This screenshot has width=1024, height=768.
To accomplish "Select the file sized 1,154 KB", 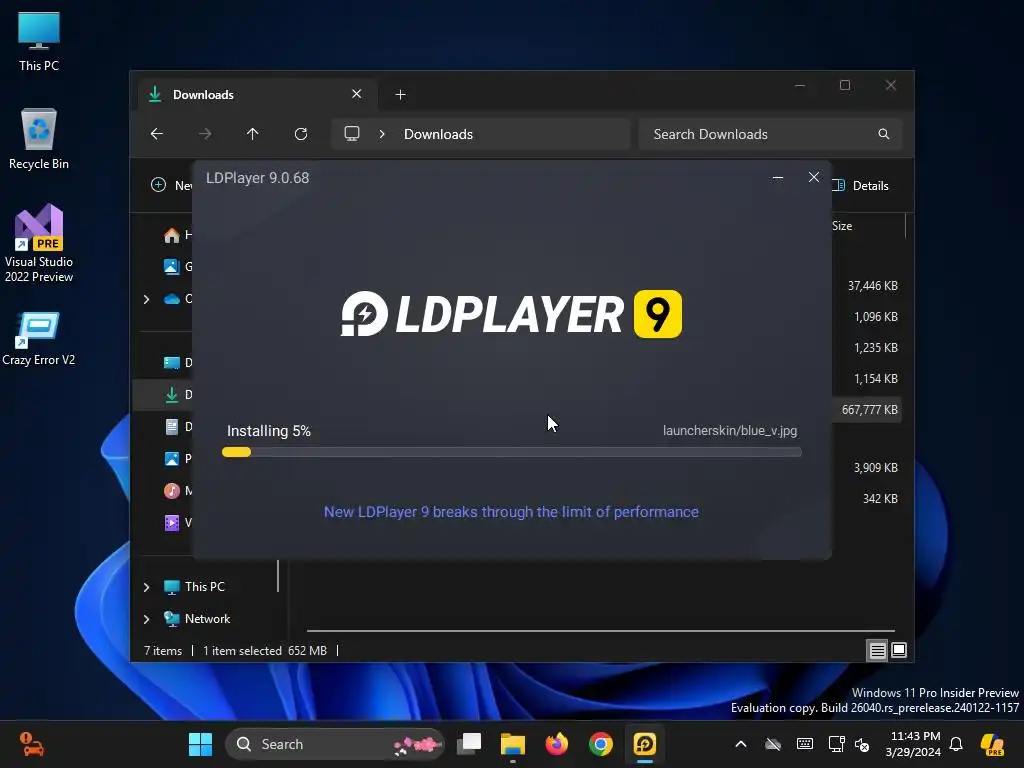I will (876, 379).
